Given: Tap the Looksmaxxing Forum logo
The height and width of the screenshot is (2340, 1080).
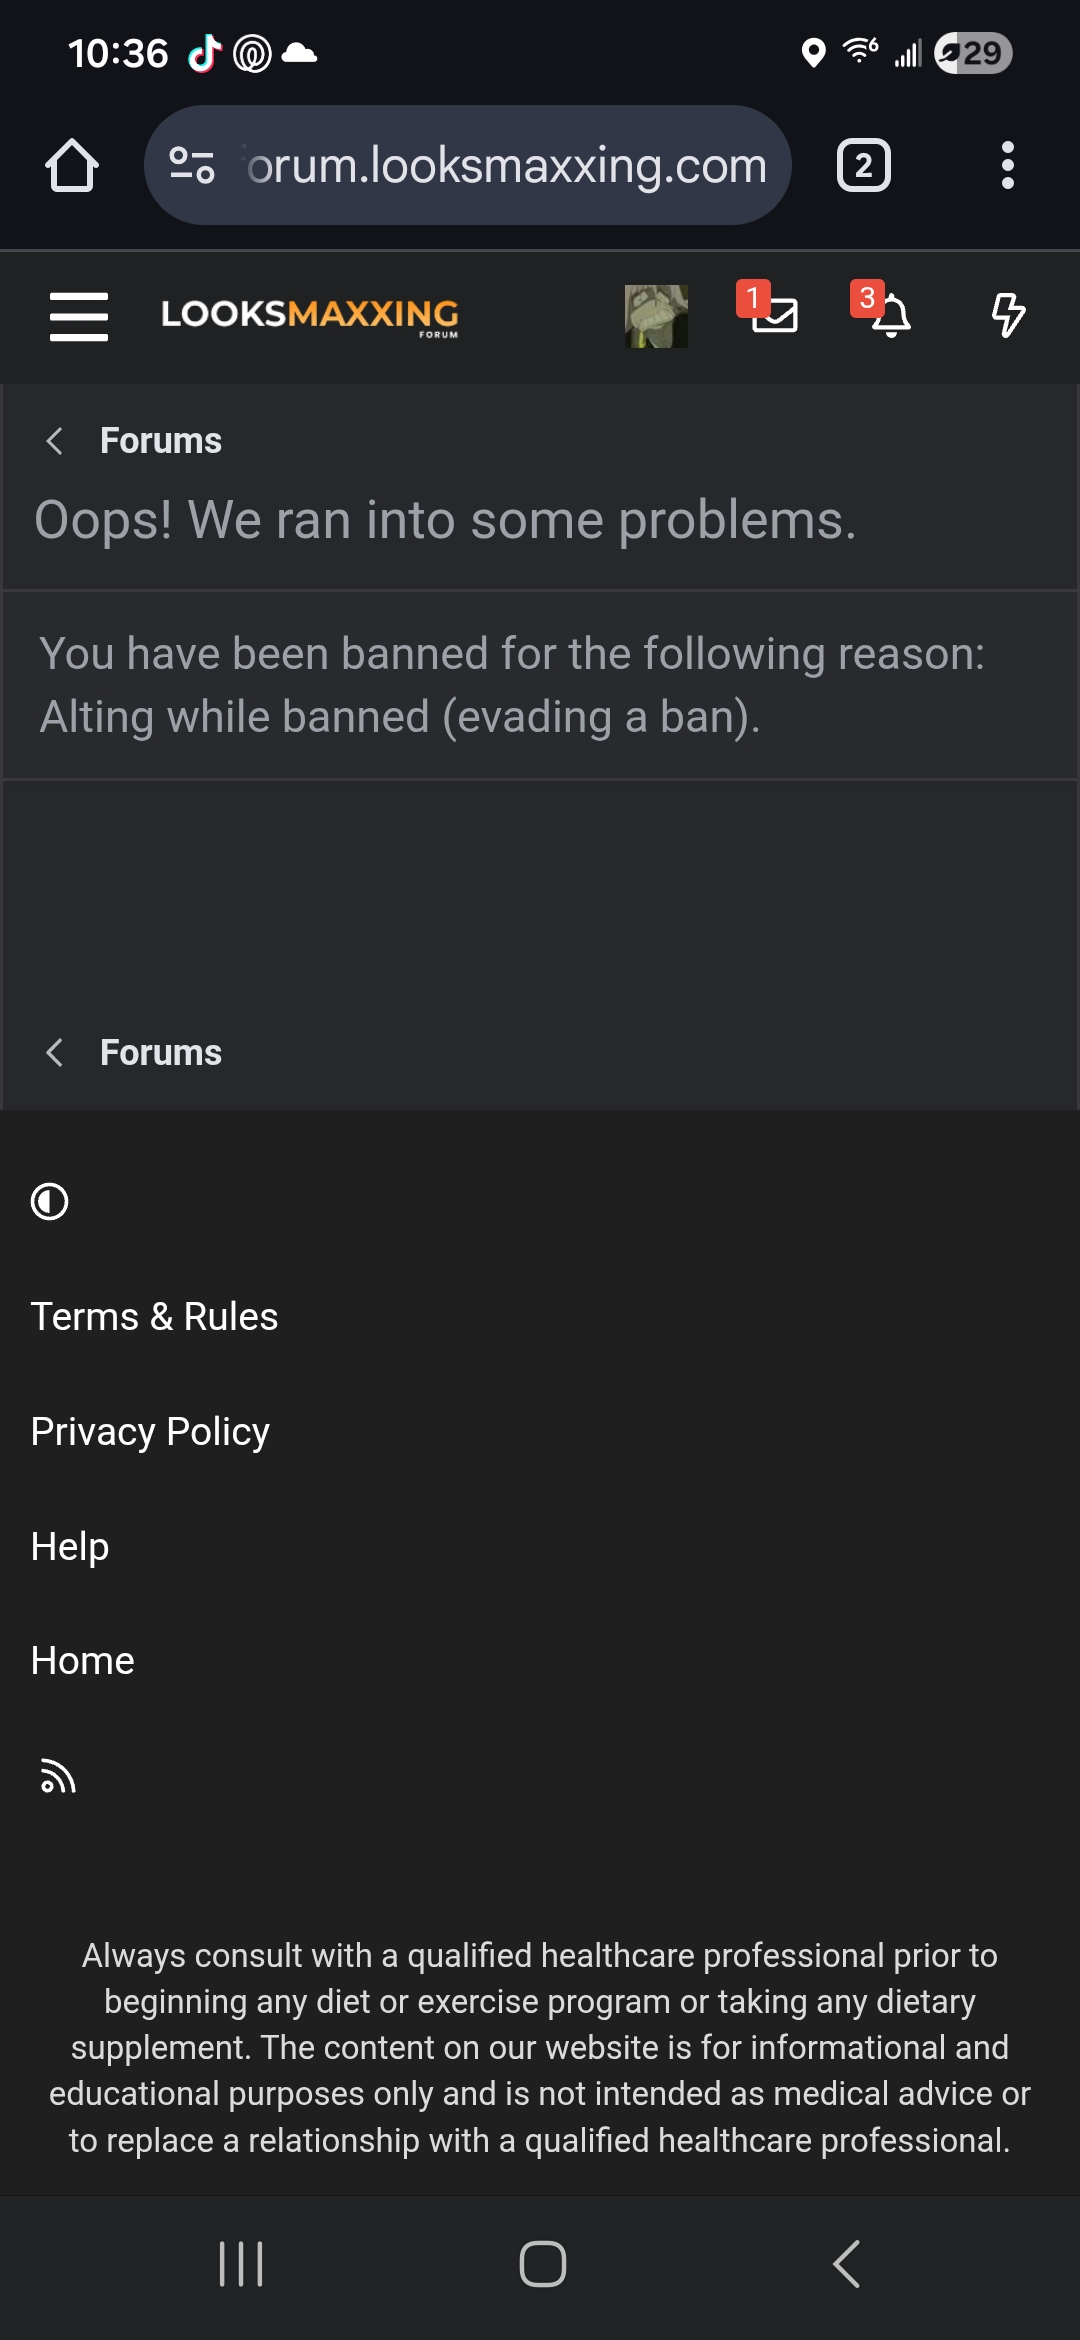Looking at the screenshot, I should pos(310,316).
